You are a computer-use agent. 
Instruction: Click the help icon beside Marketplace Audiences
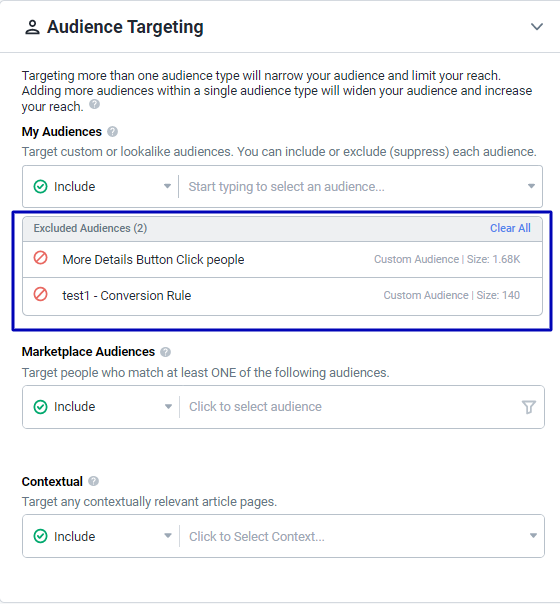166,352
